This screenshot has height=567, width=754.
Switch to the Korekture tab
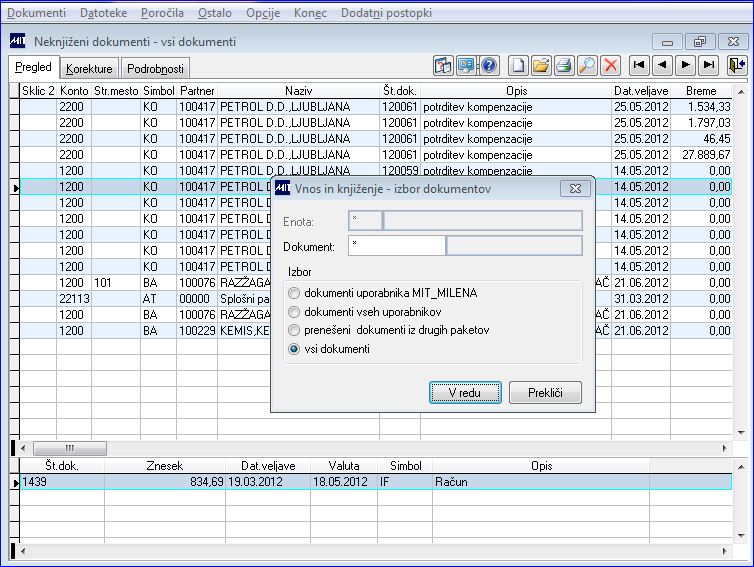(x=89, y=69)
